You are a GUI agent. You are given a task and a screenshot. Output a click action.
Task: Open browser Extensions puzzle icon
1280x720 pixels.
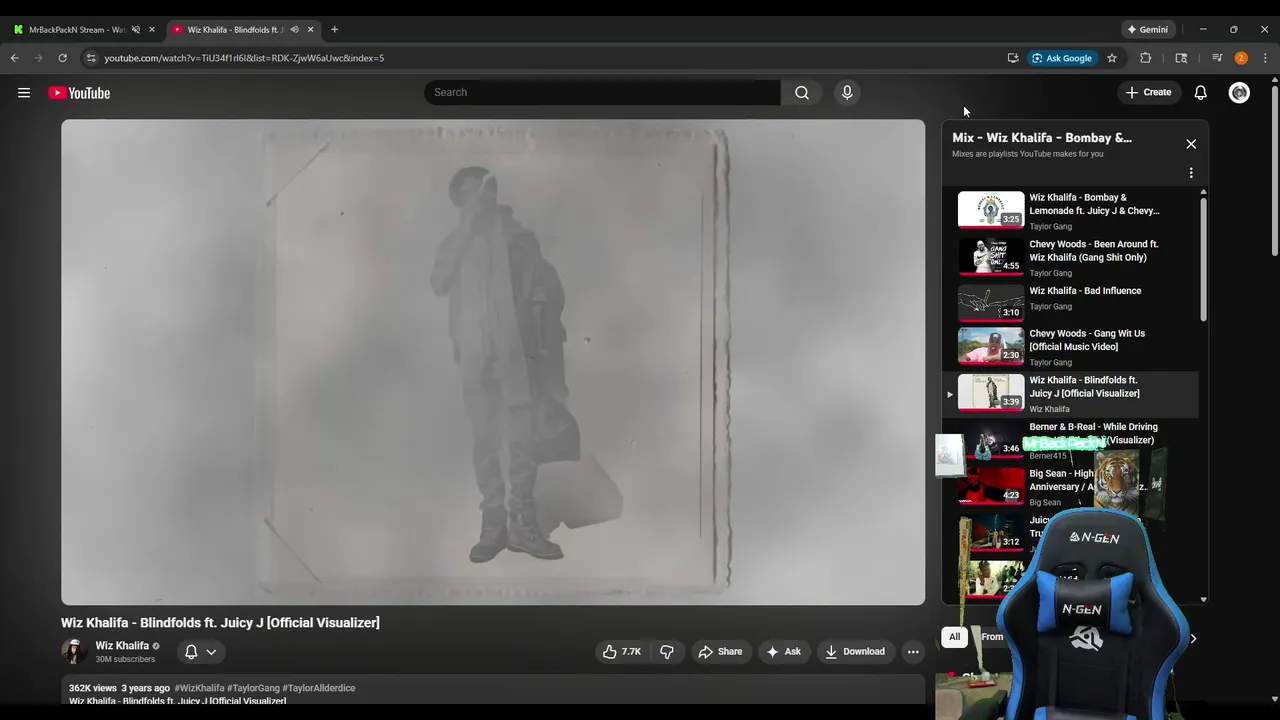pyautogui.click(x=1146, y=58)
